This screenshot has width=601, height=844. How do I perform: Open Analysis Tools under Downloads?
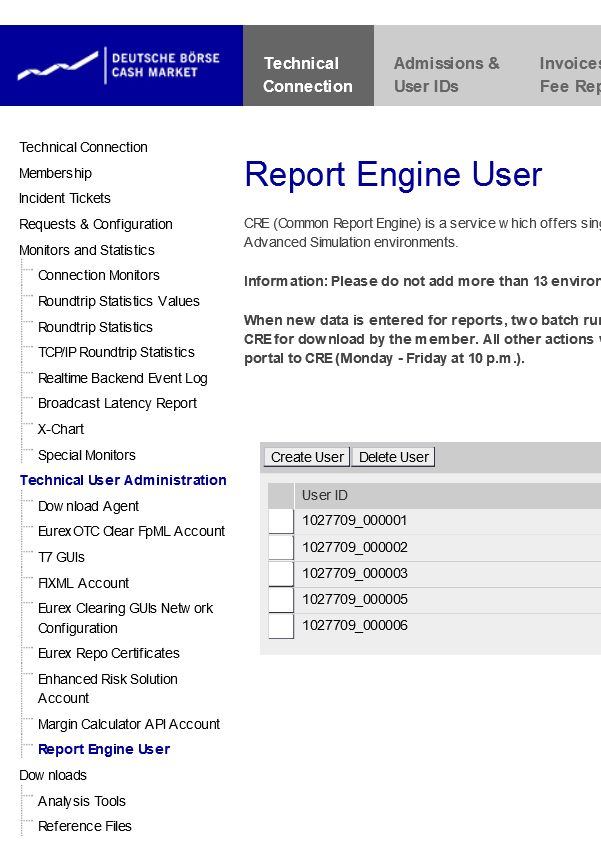coord(82,801)
